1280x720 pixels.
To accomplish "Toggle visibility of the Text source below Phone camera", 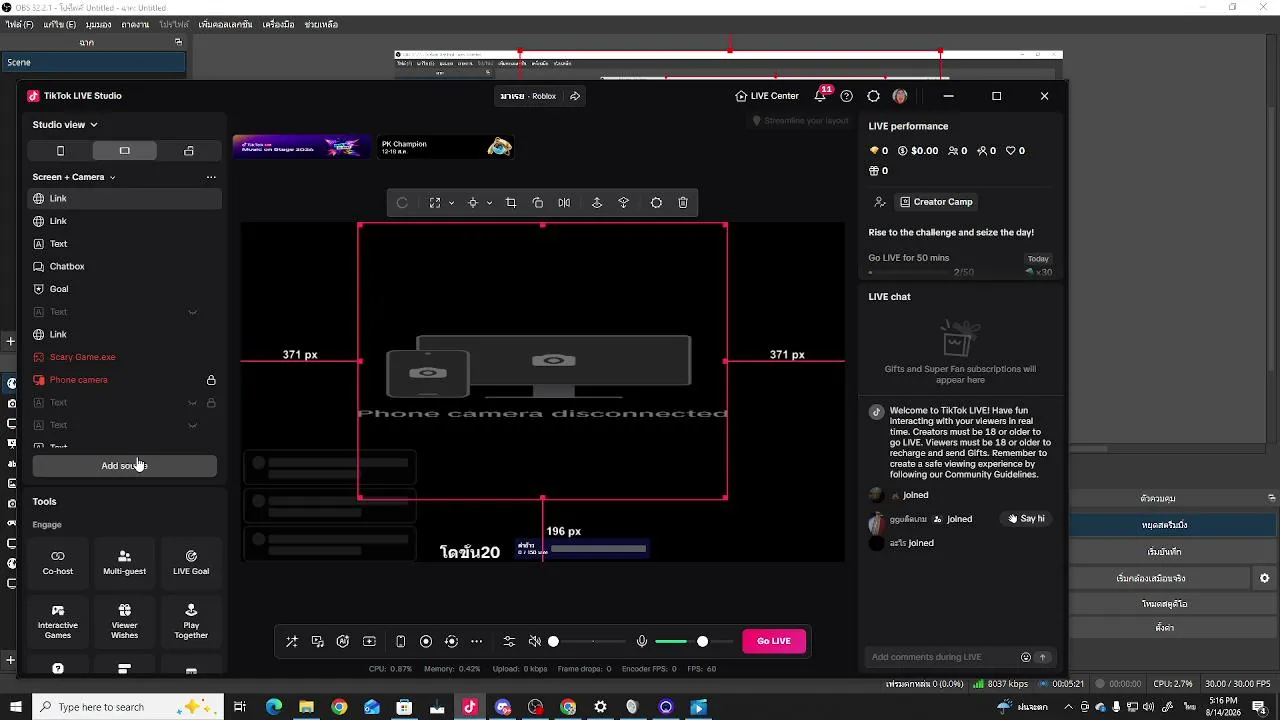I will click(192, 403).
